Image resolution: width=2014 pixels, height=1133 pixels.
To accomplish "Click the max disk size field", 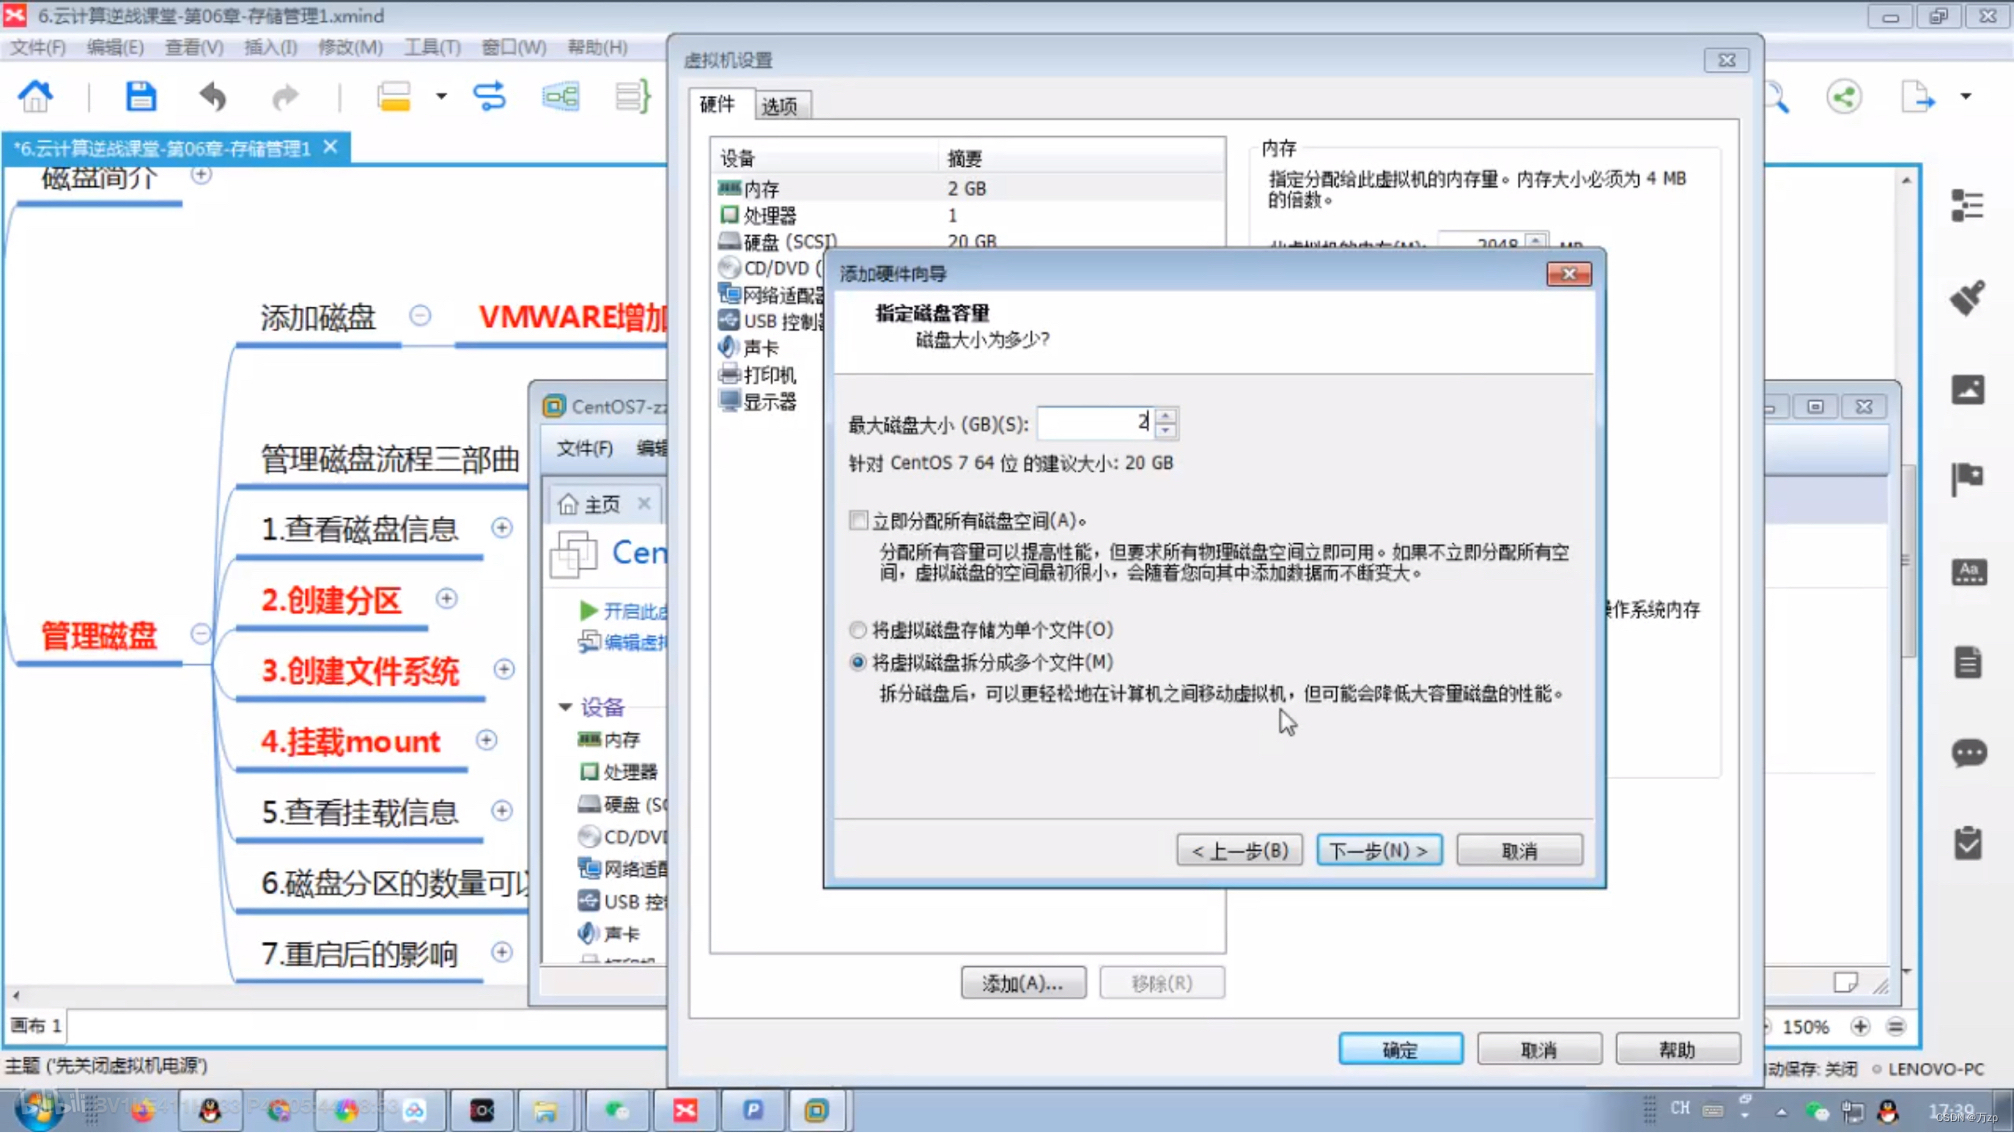I will pos(1095,423).
